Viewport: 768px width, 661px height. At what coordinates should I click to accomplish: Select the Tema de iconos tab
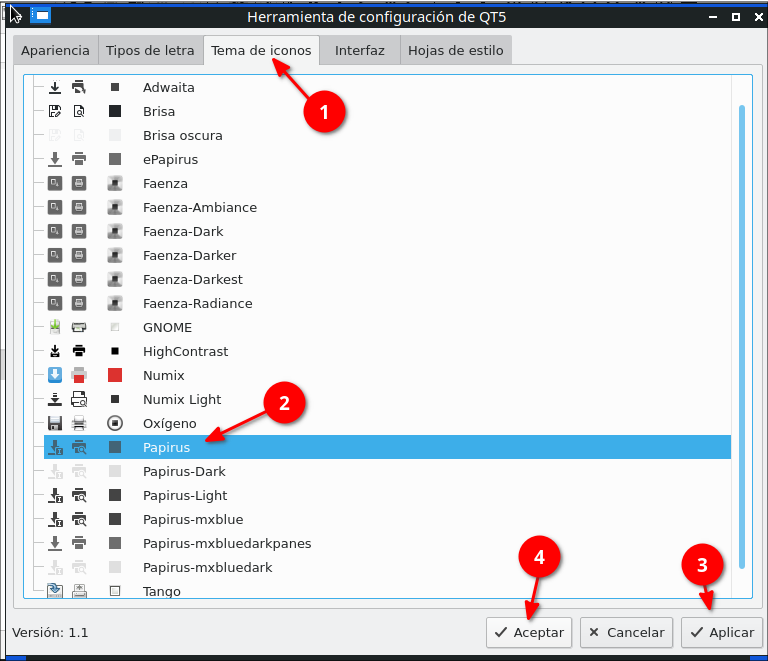pos(261,50)
